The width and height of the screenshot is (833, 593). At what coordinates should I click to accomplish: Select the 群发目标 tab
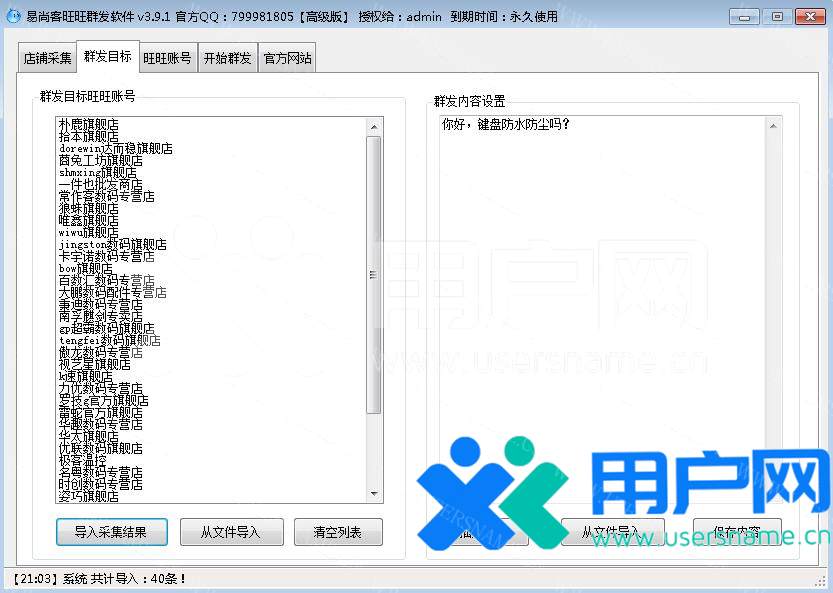point(108,56)
